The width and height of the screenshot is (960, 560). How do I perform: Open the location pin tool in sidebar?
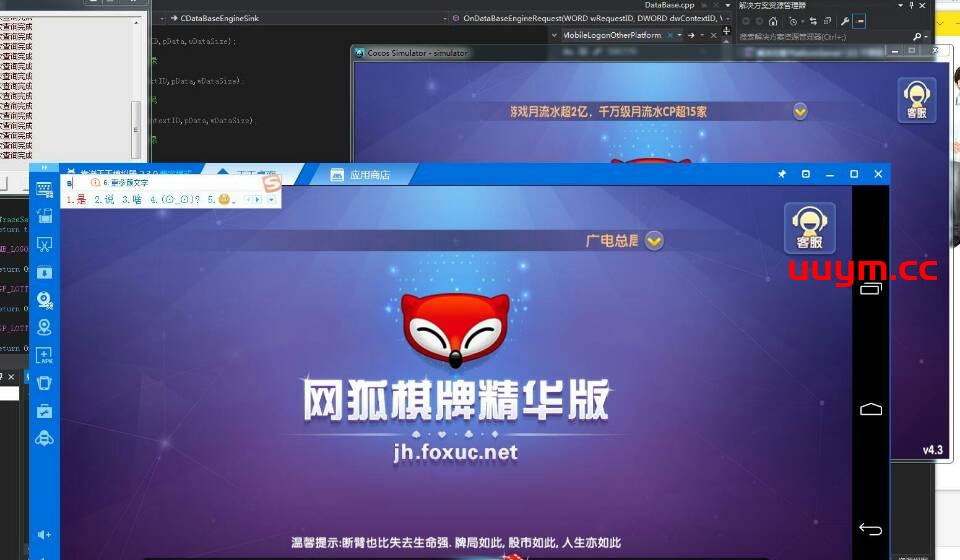(44, 327)
